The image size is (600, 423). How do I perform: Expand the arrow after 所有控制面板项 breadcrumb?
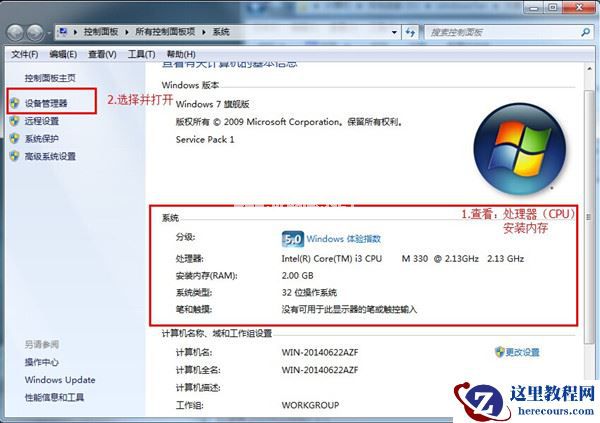(x=204, y=32)
